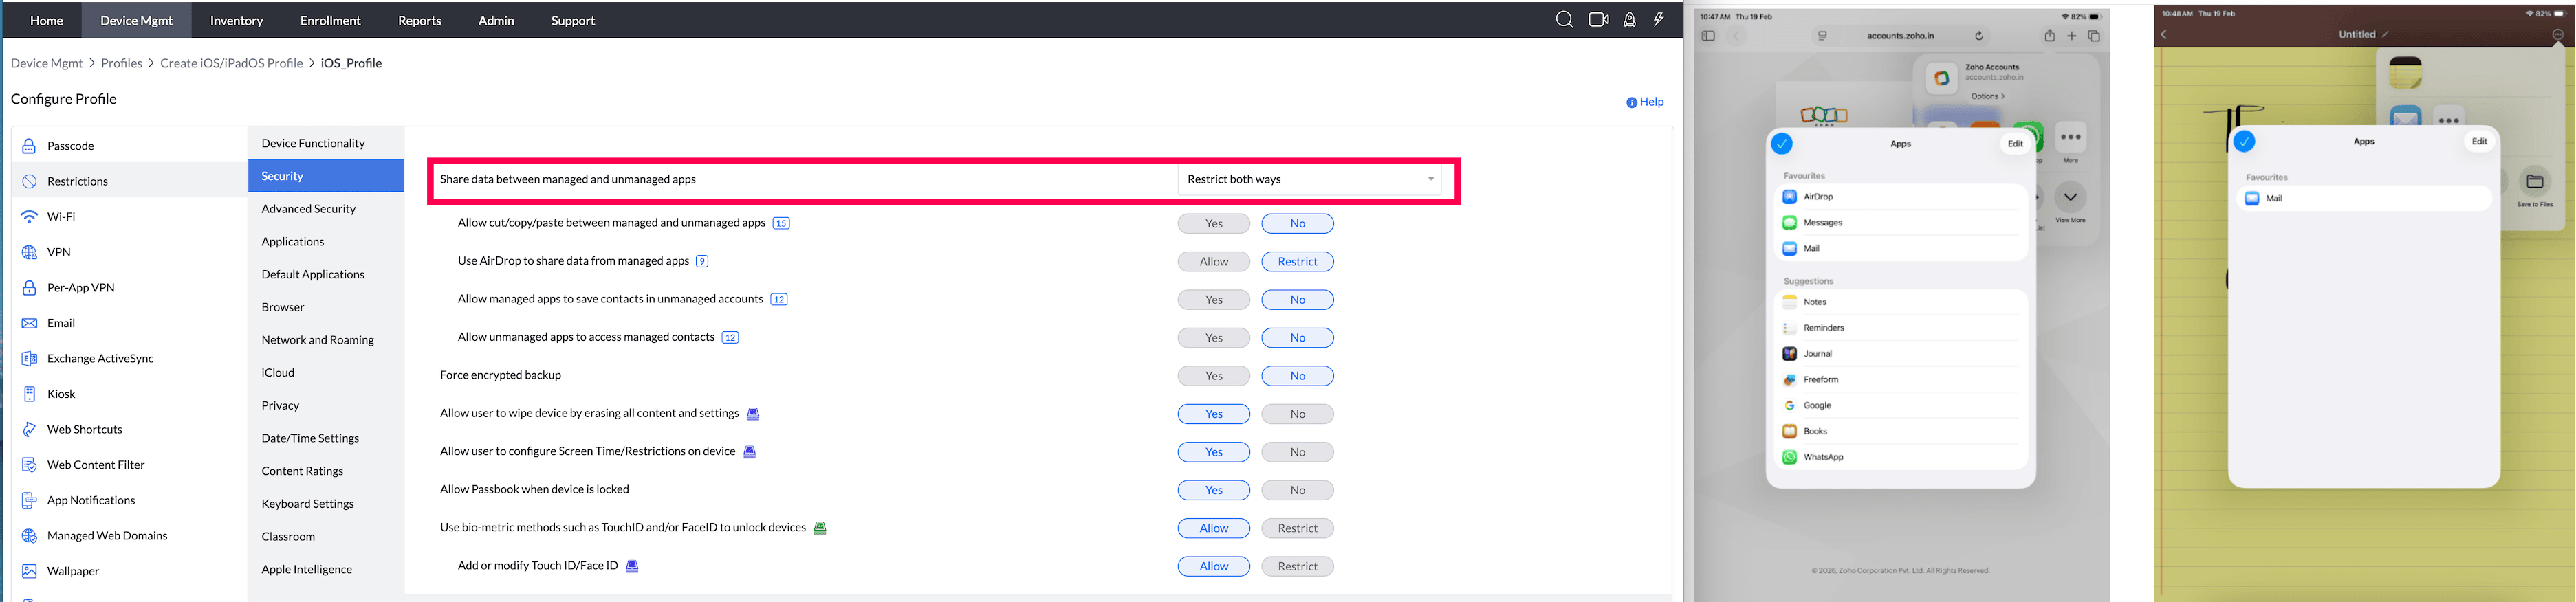Select Advanced Security restrictions category

tap(326, 209)
